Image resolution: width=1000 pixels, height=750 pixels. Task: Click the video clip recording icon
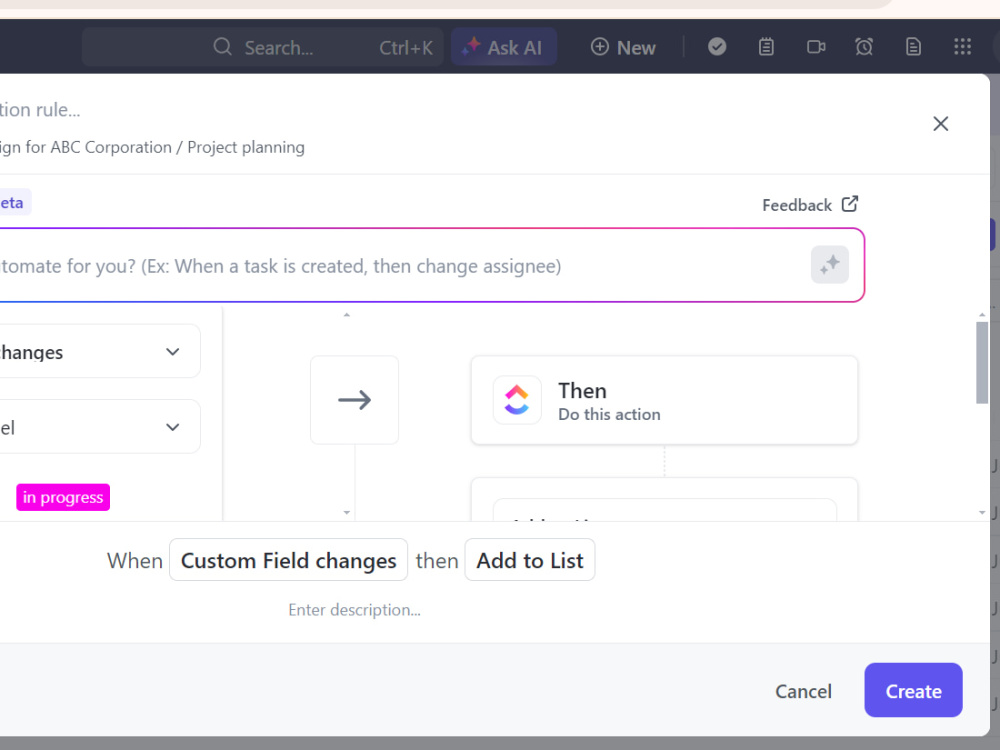click(x=816, y=47)
